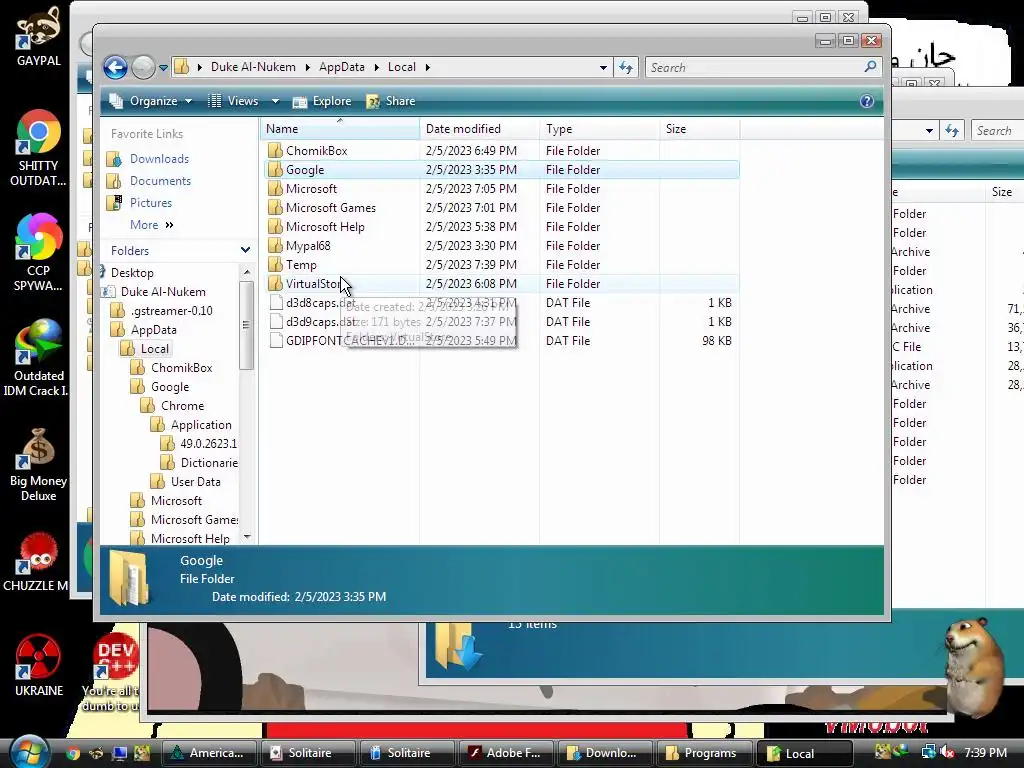Select the d3d9caps.dat file icon
Viewport: 1024px width, 768px height.
tap(276, 322)
